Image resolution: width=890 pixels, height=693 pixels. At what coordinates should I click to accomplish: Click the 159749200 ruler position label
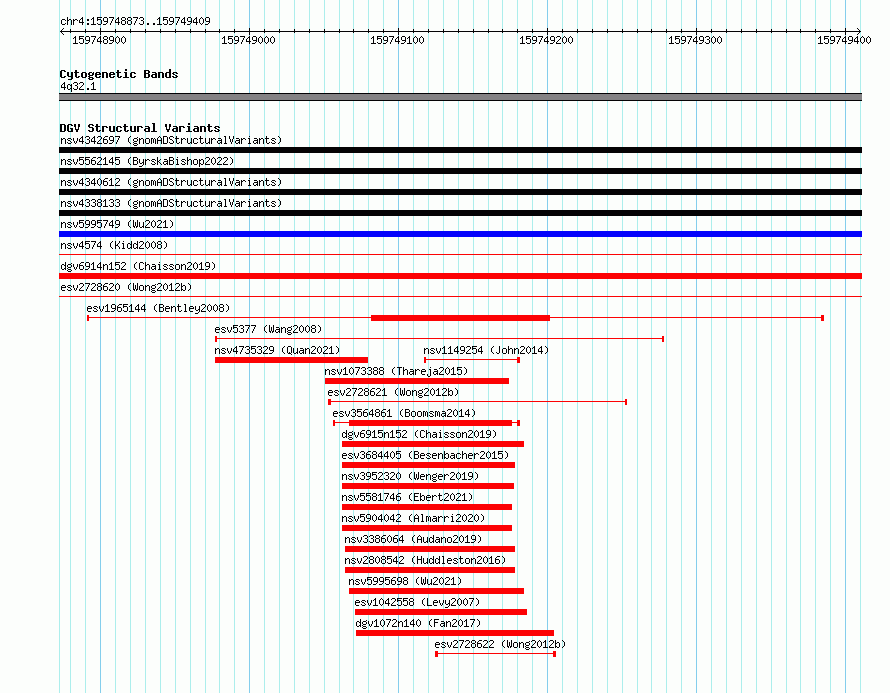pyautogui.click(x=546, y=40)
